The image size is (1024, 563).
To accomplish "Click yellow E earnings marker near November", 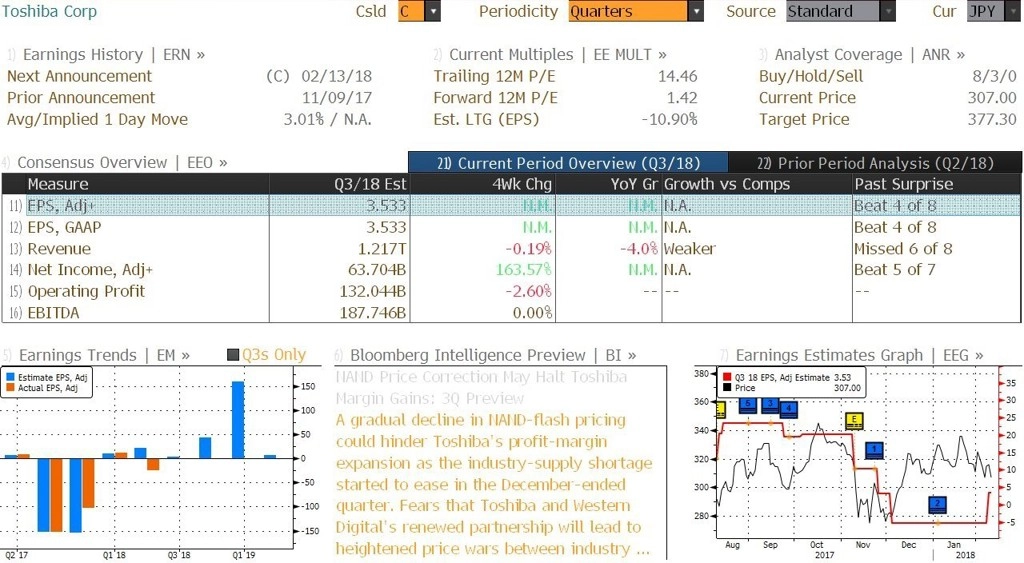I will 854,421.
